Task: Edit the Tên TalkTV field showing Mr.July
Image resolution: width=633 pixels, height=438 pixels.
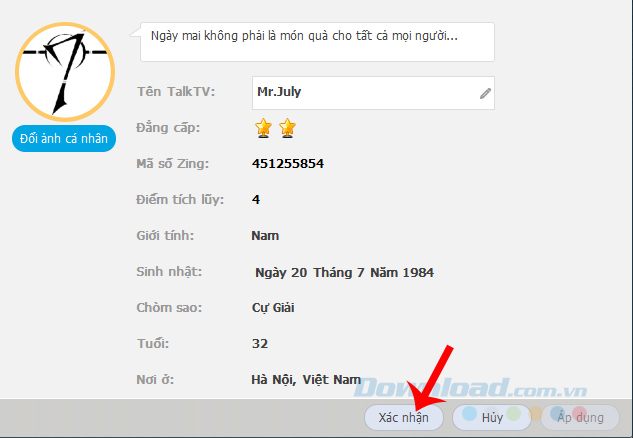Action: [x=373, y=93]
